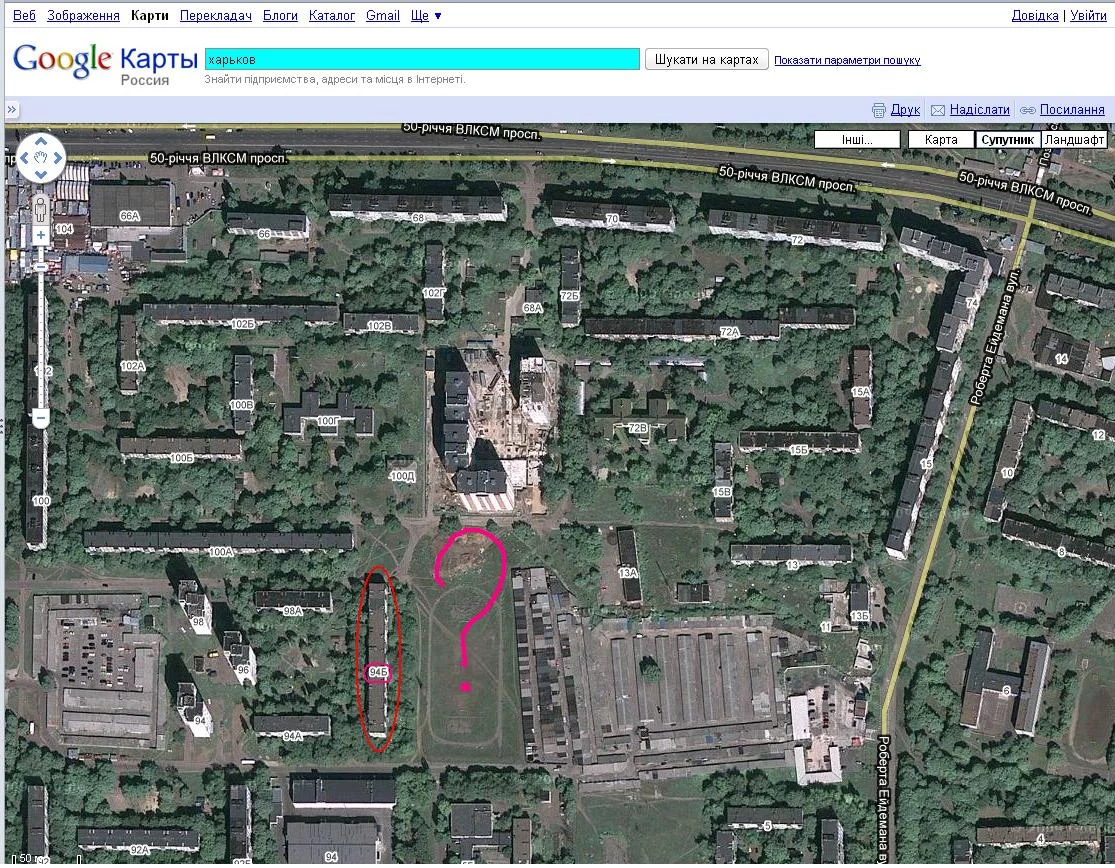The image size is (1115, 868).
Task: Click building label 100Б on map
Action: [x=182, y=458]
